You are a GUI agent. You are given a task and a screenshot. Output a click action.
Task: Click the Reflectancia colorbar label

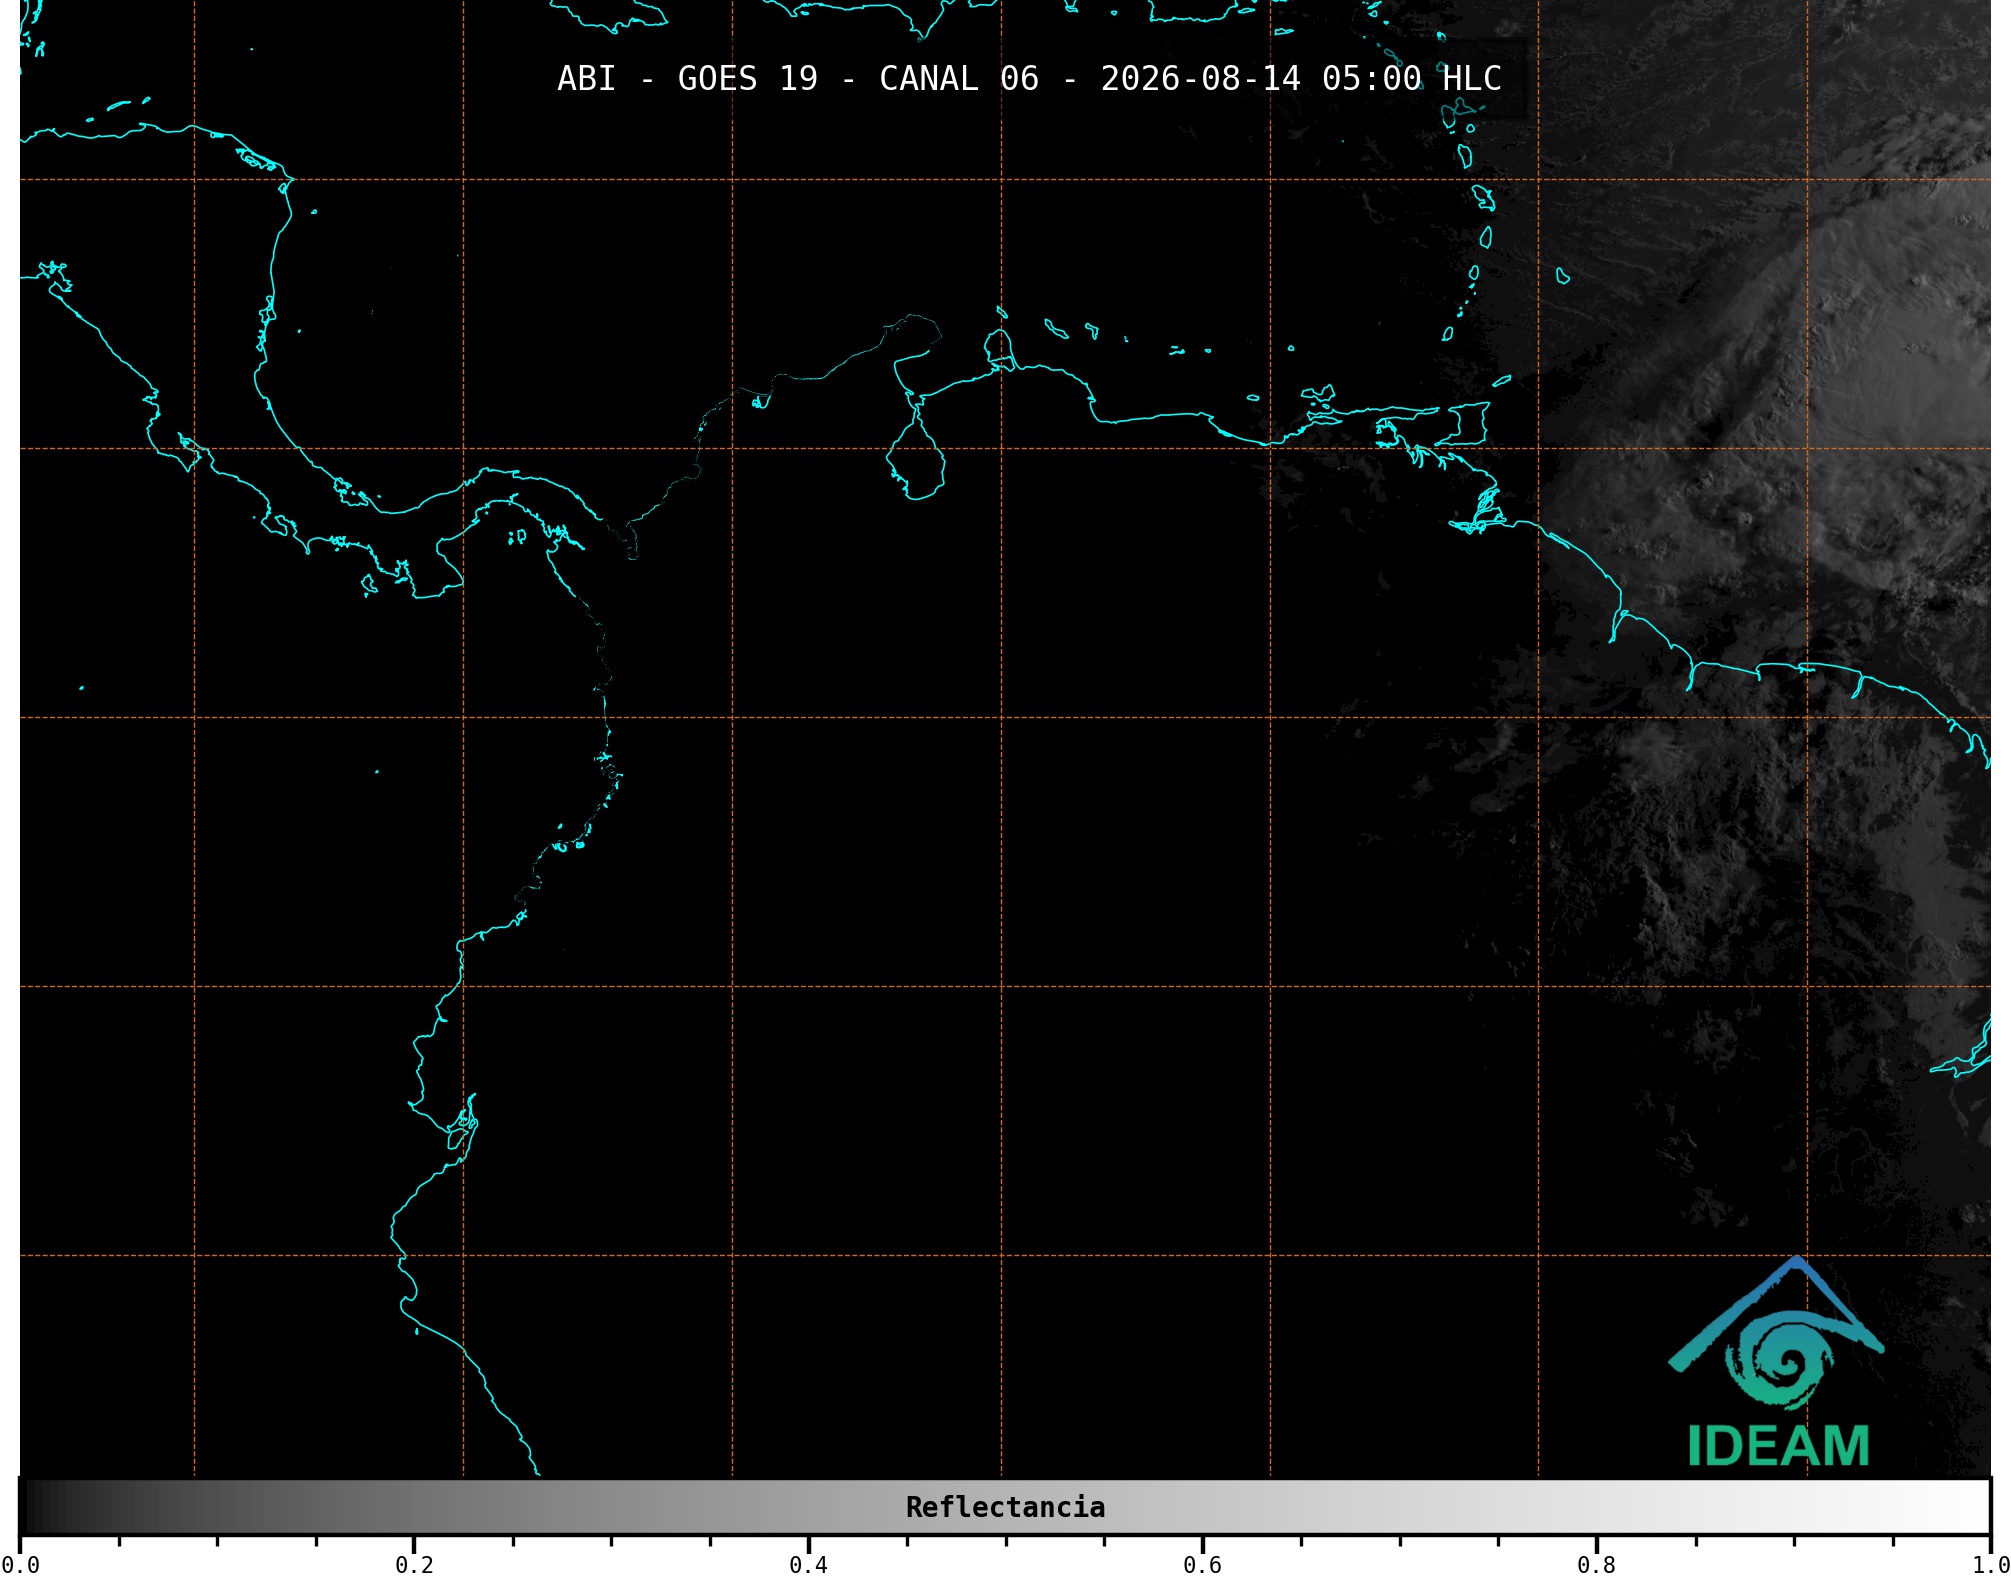coord(1005,1507)
